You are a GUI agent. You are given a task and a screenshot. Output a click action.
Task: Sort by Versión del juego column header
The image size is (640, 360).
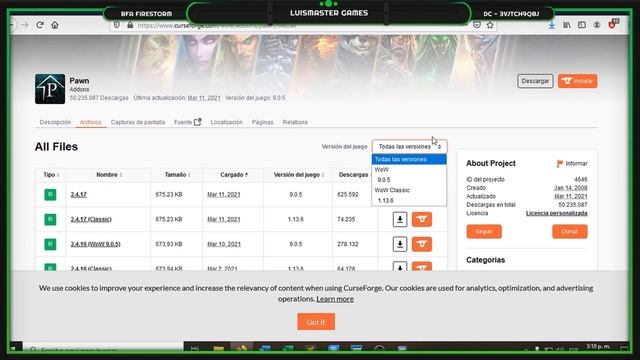[x=299, y=175]
